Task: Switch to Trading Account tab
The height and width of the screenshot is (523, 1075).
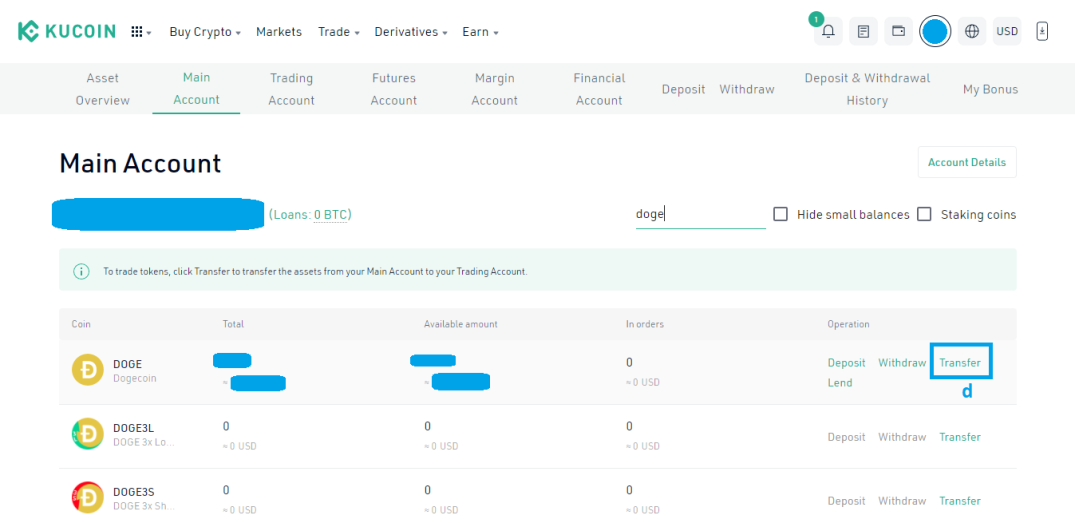Action: pos(291,89)
